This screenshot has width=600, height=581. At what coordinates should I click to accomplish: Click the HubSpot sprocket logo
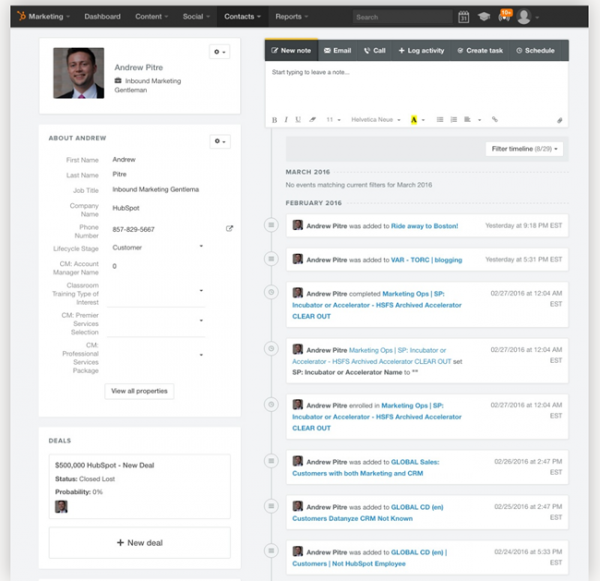21,16
